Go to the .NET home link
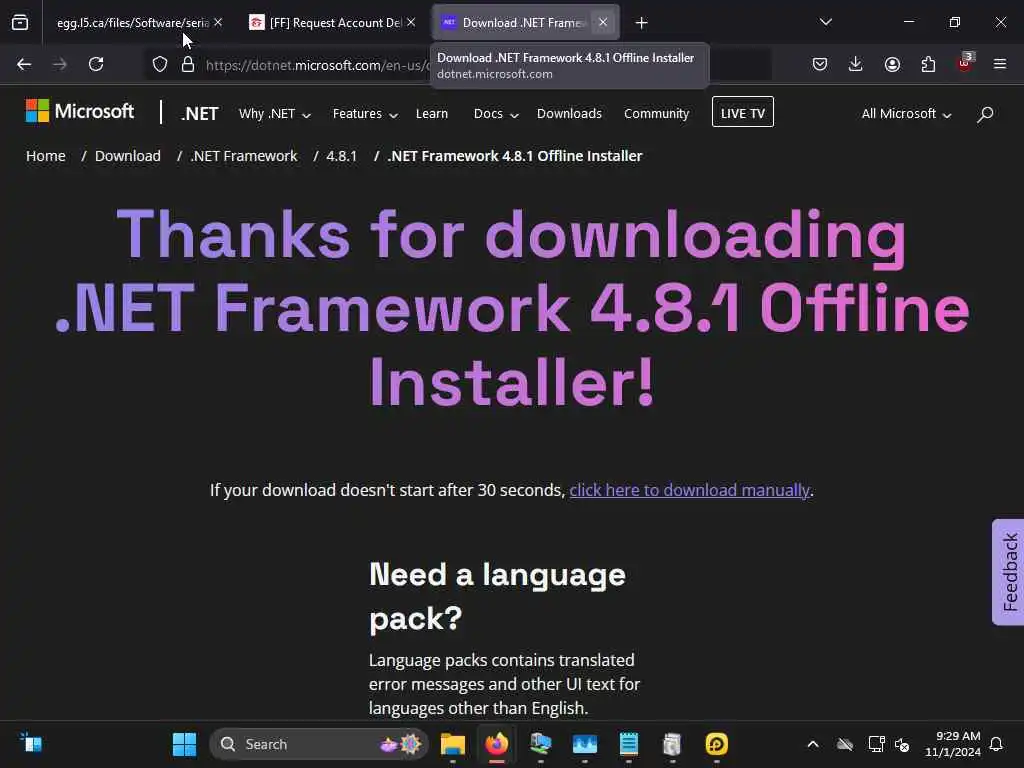The height and width of the screenshot is (768, 1024). 200,114
